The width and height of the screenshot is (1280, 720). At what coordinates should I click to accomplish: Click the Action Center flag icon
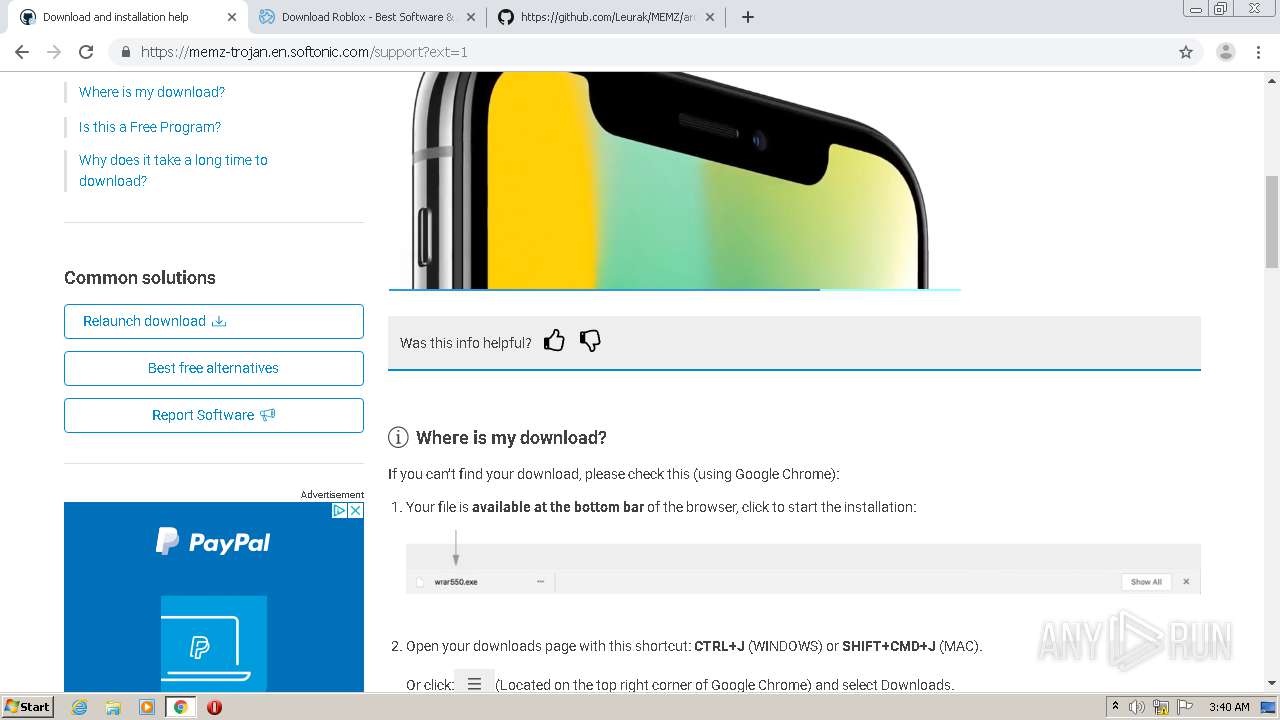1184,707
